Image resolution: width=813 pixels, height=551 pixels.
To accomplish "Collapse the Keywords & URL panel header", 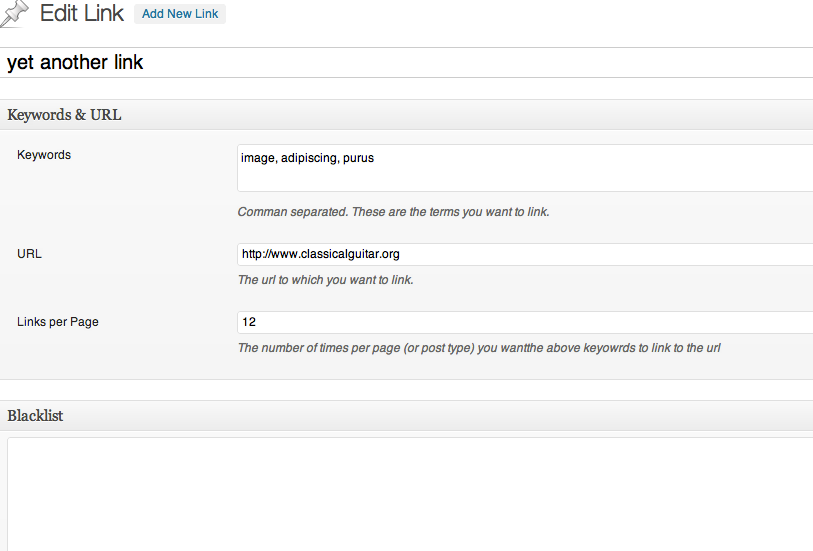I will [x=406, y=115].
